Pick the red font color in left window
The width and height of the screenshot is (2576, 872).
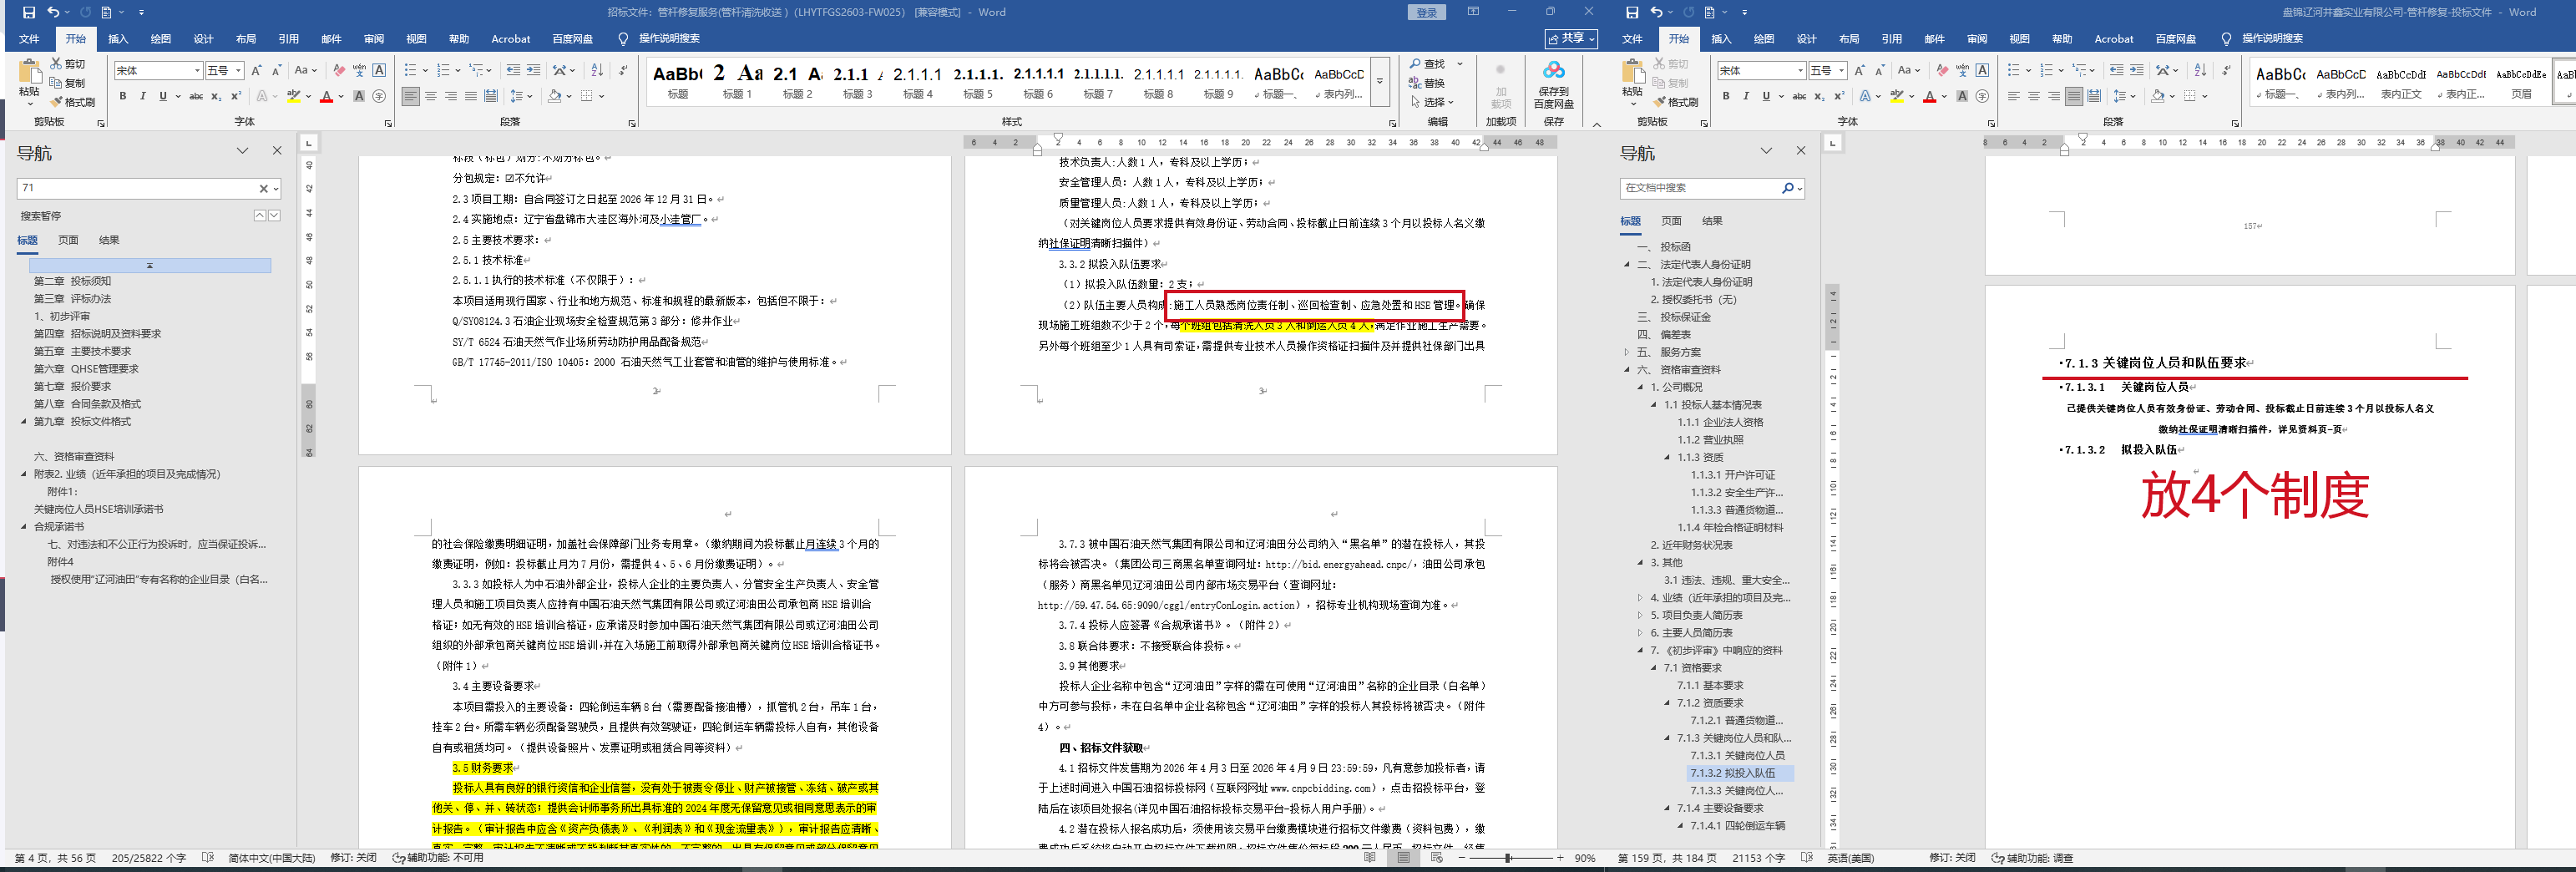click(326, 97)
